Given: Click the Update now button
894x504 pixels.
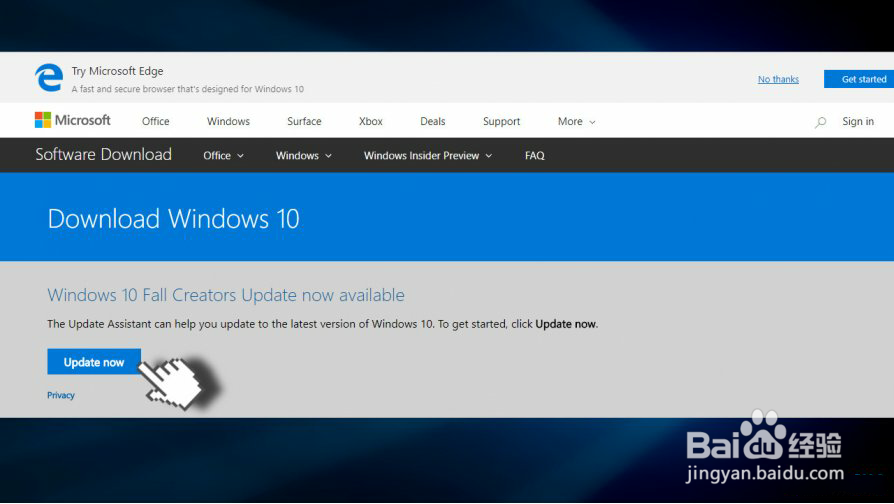Looking at the screenshot, I should pos(94,362).
